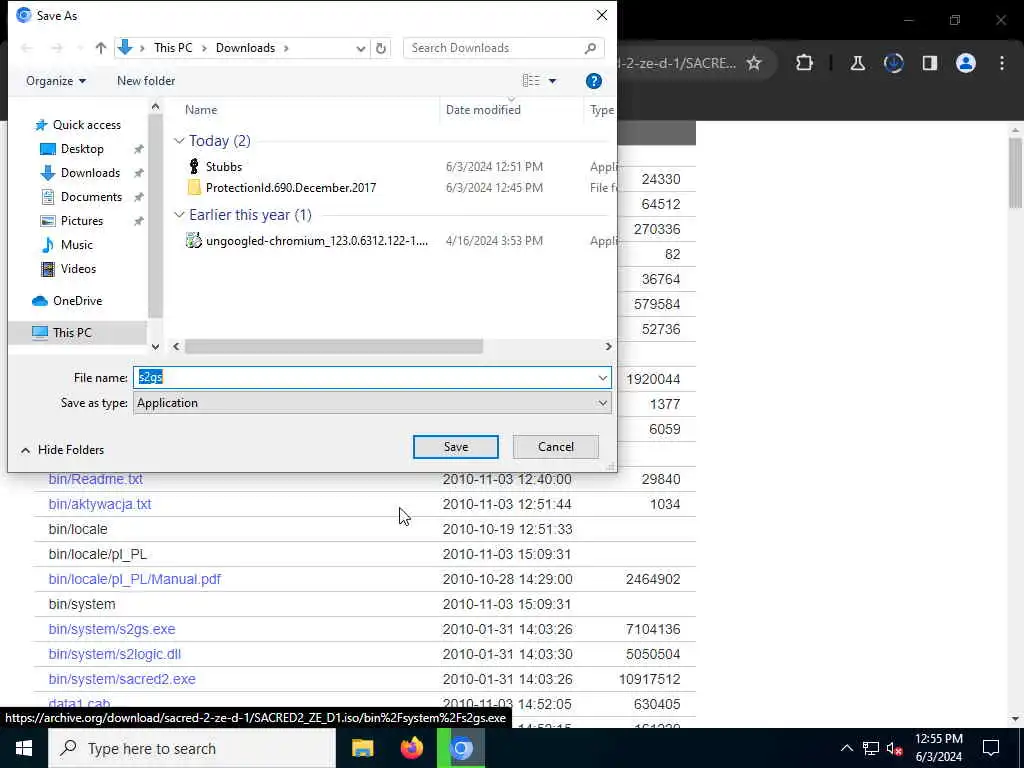
Task: Select This PC in navigation pane
Action: coord(72,332)
